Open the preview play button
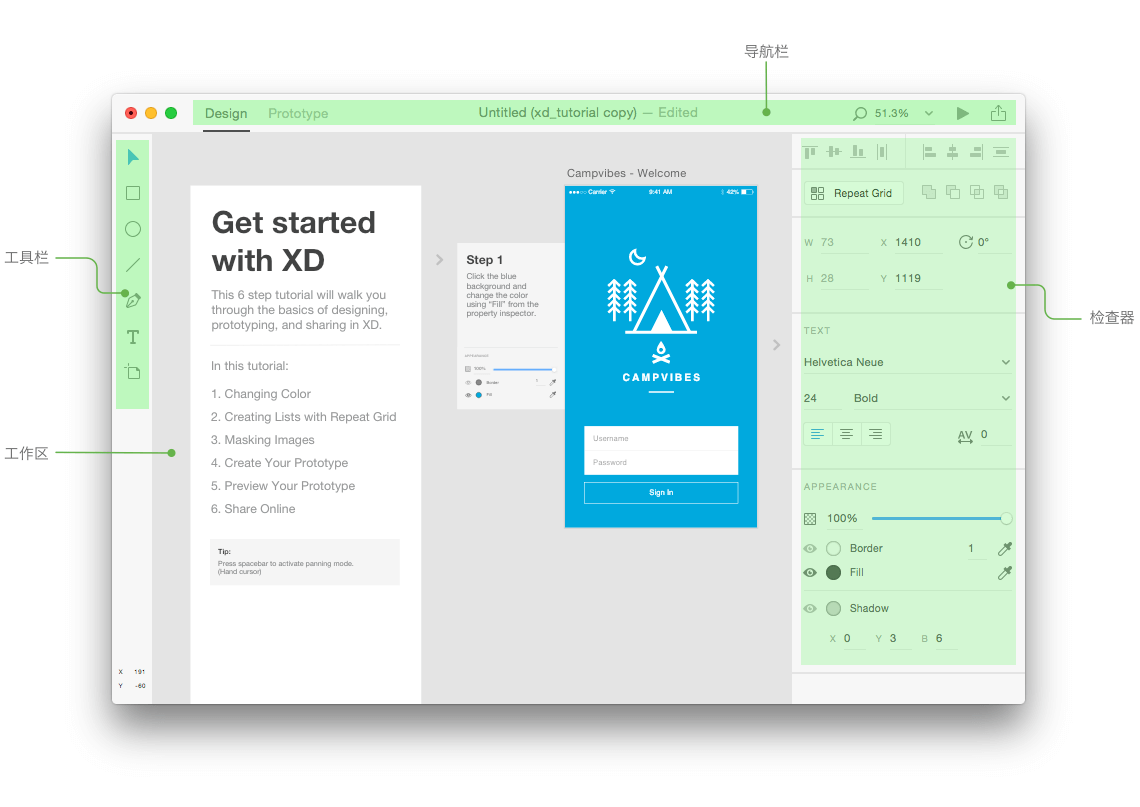 (x=963, y=112)
